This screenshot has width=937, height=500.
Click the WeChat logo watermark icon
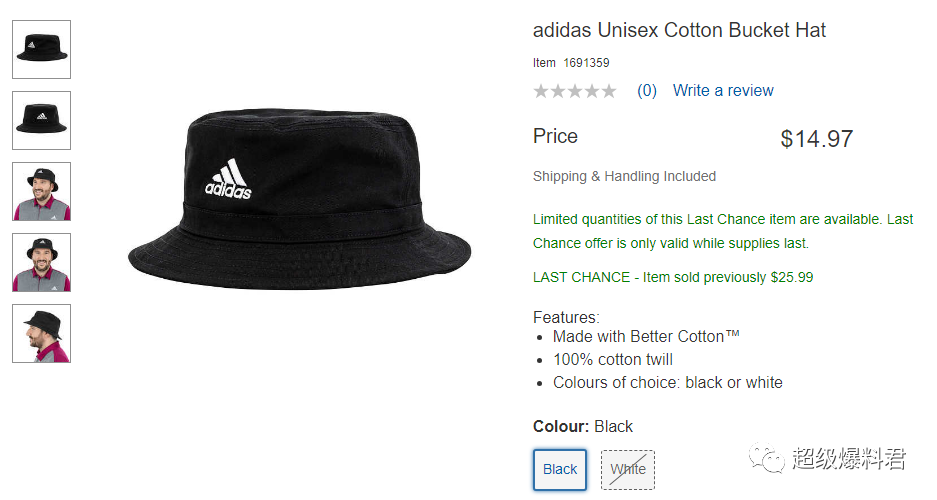point(767,458)
